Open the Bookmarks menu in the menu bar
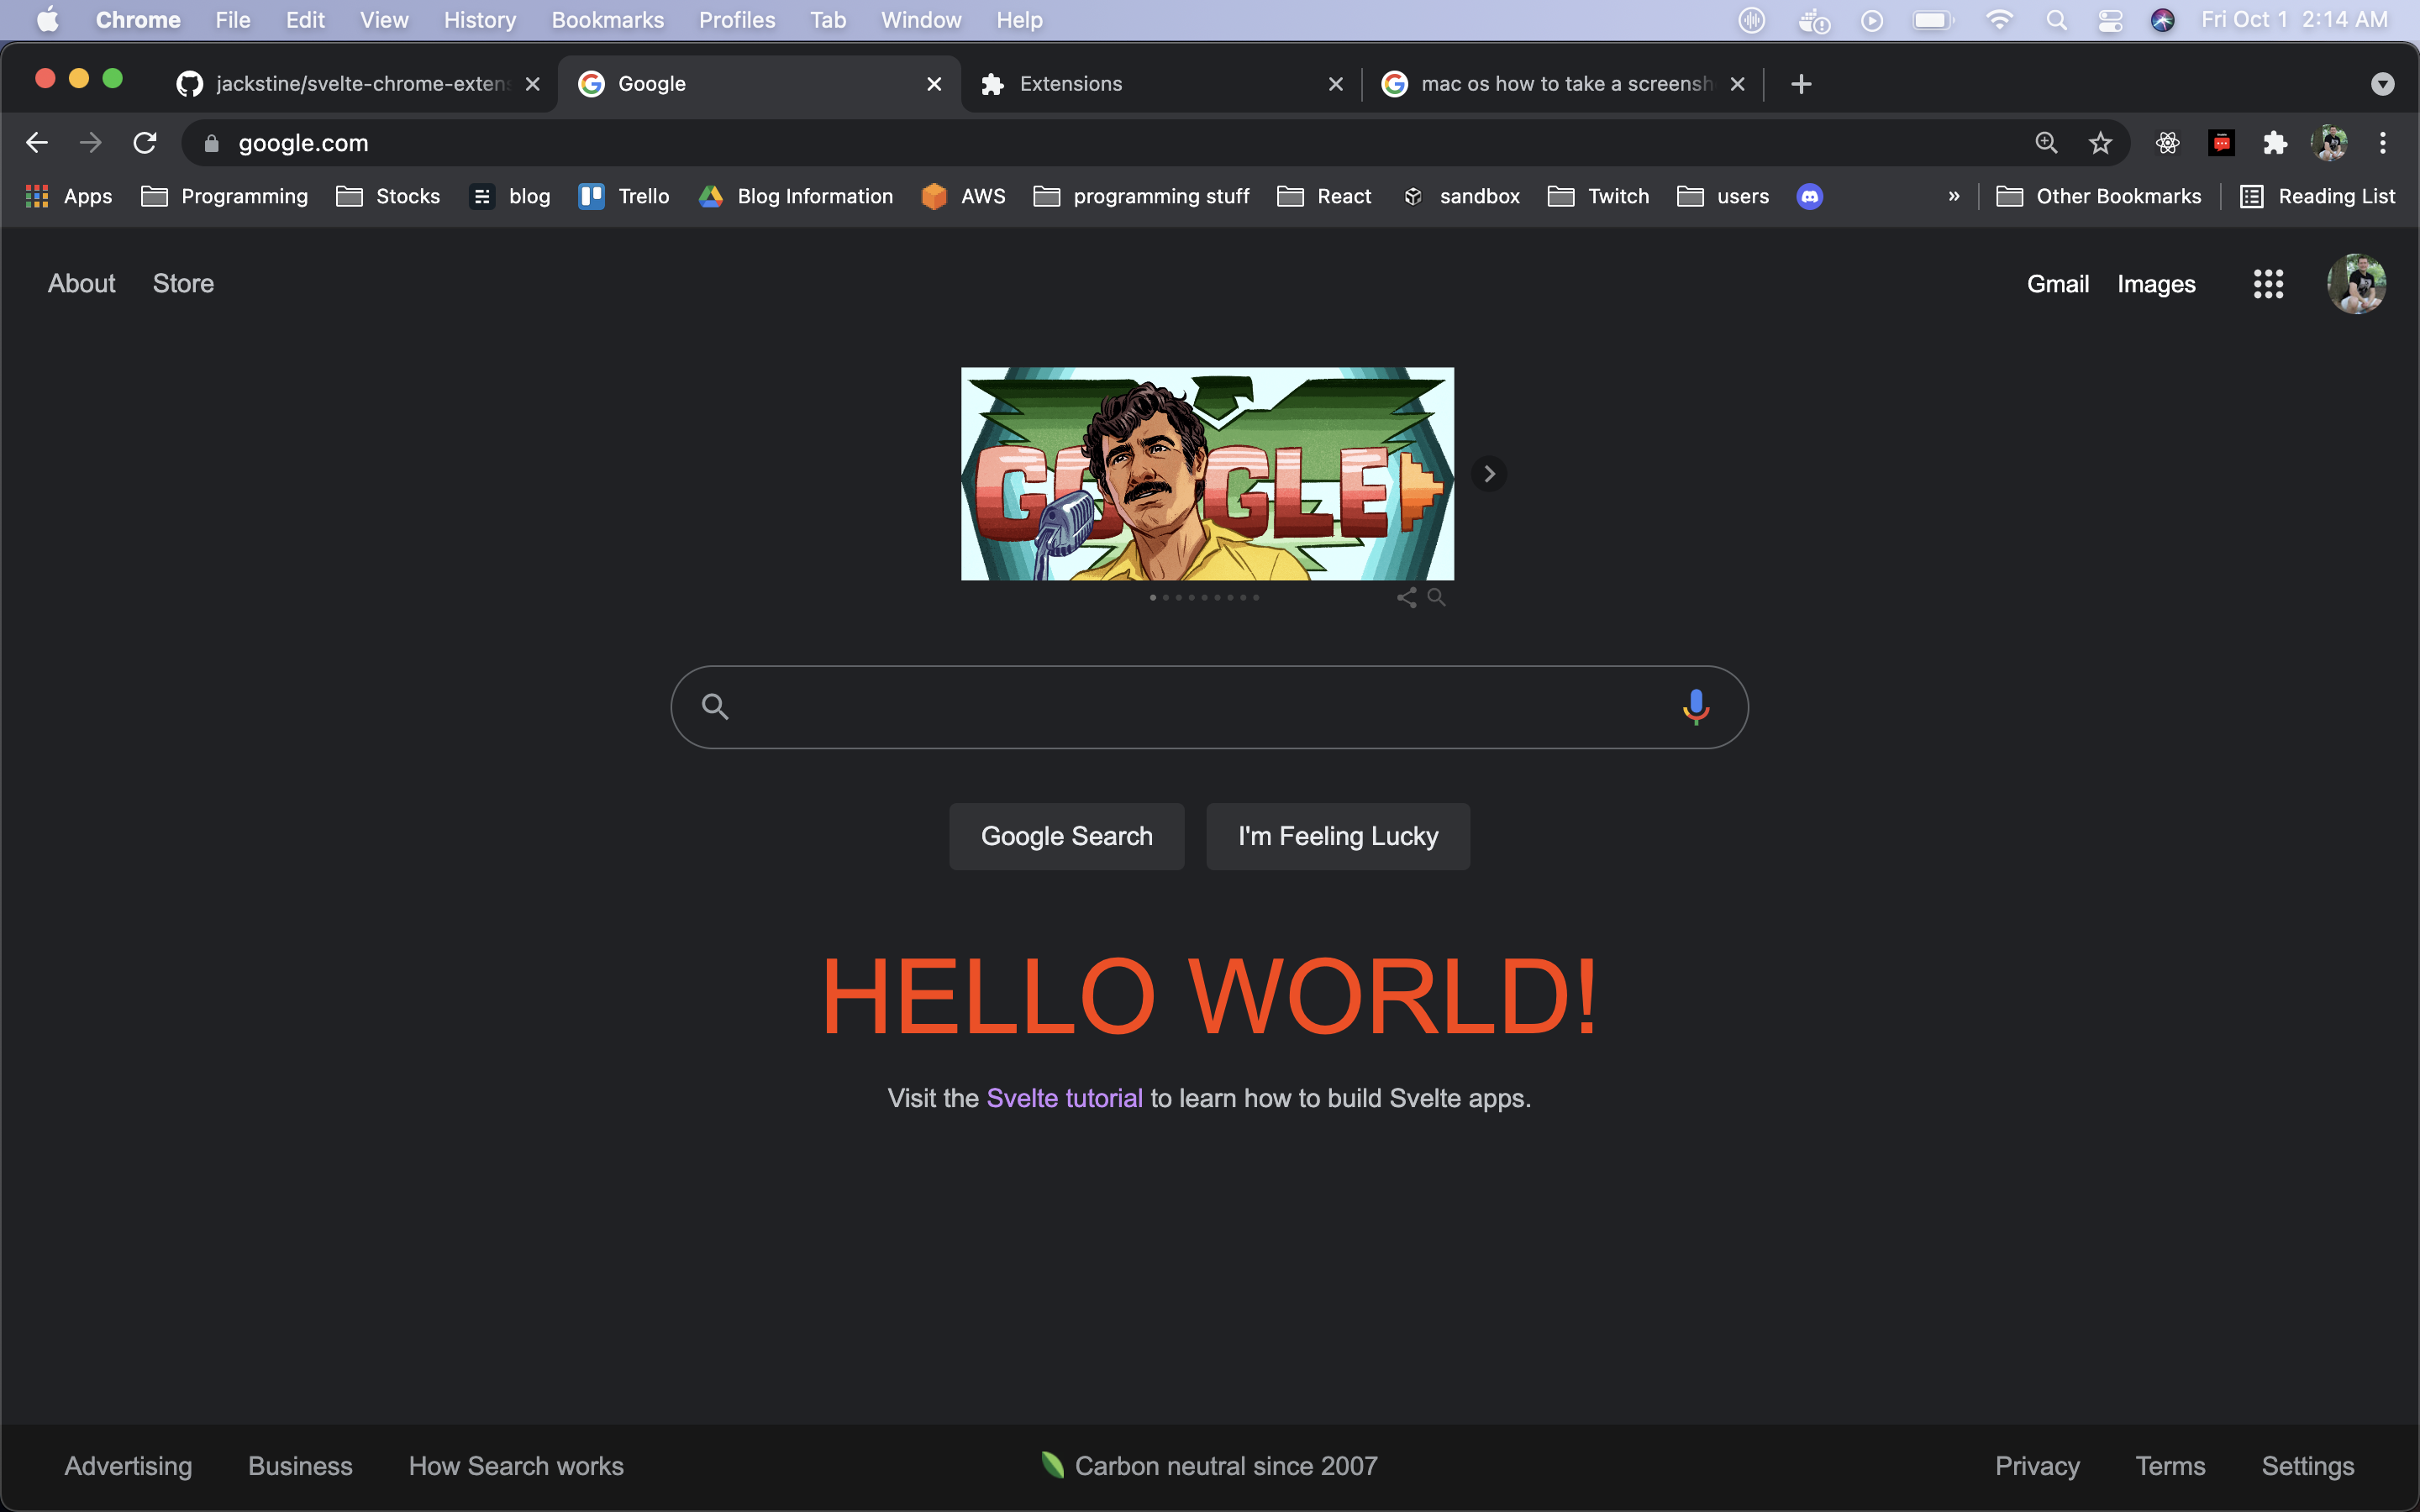The height and width of the screenshot is (1512, 2420). click(x=607, y=20)
